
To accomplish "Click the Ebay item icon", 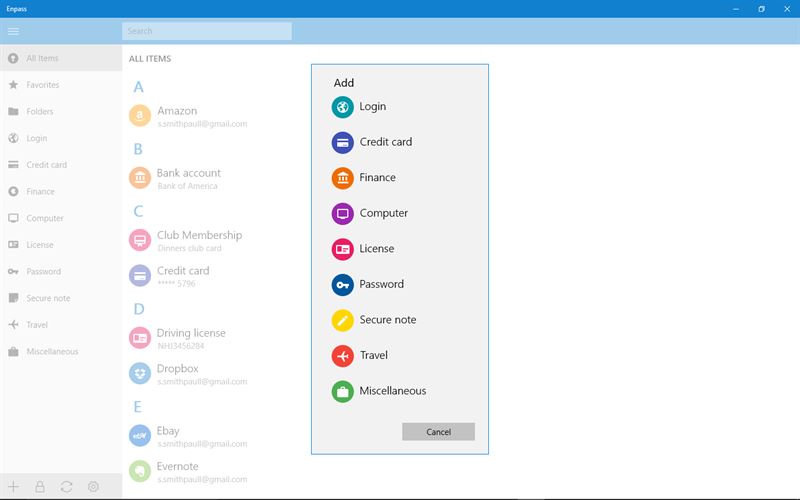I will (140, 436).
